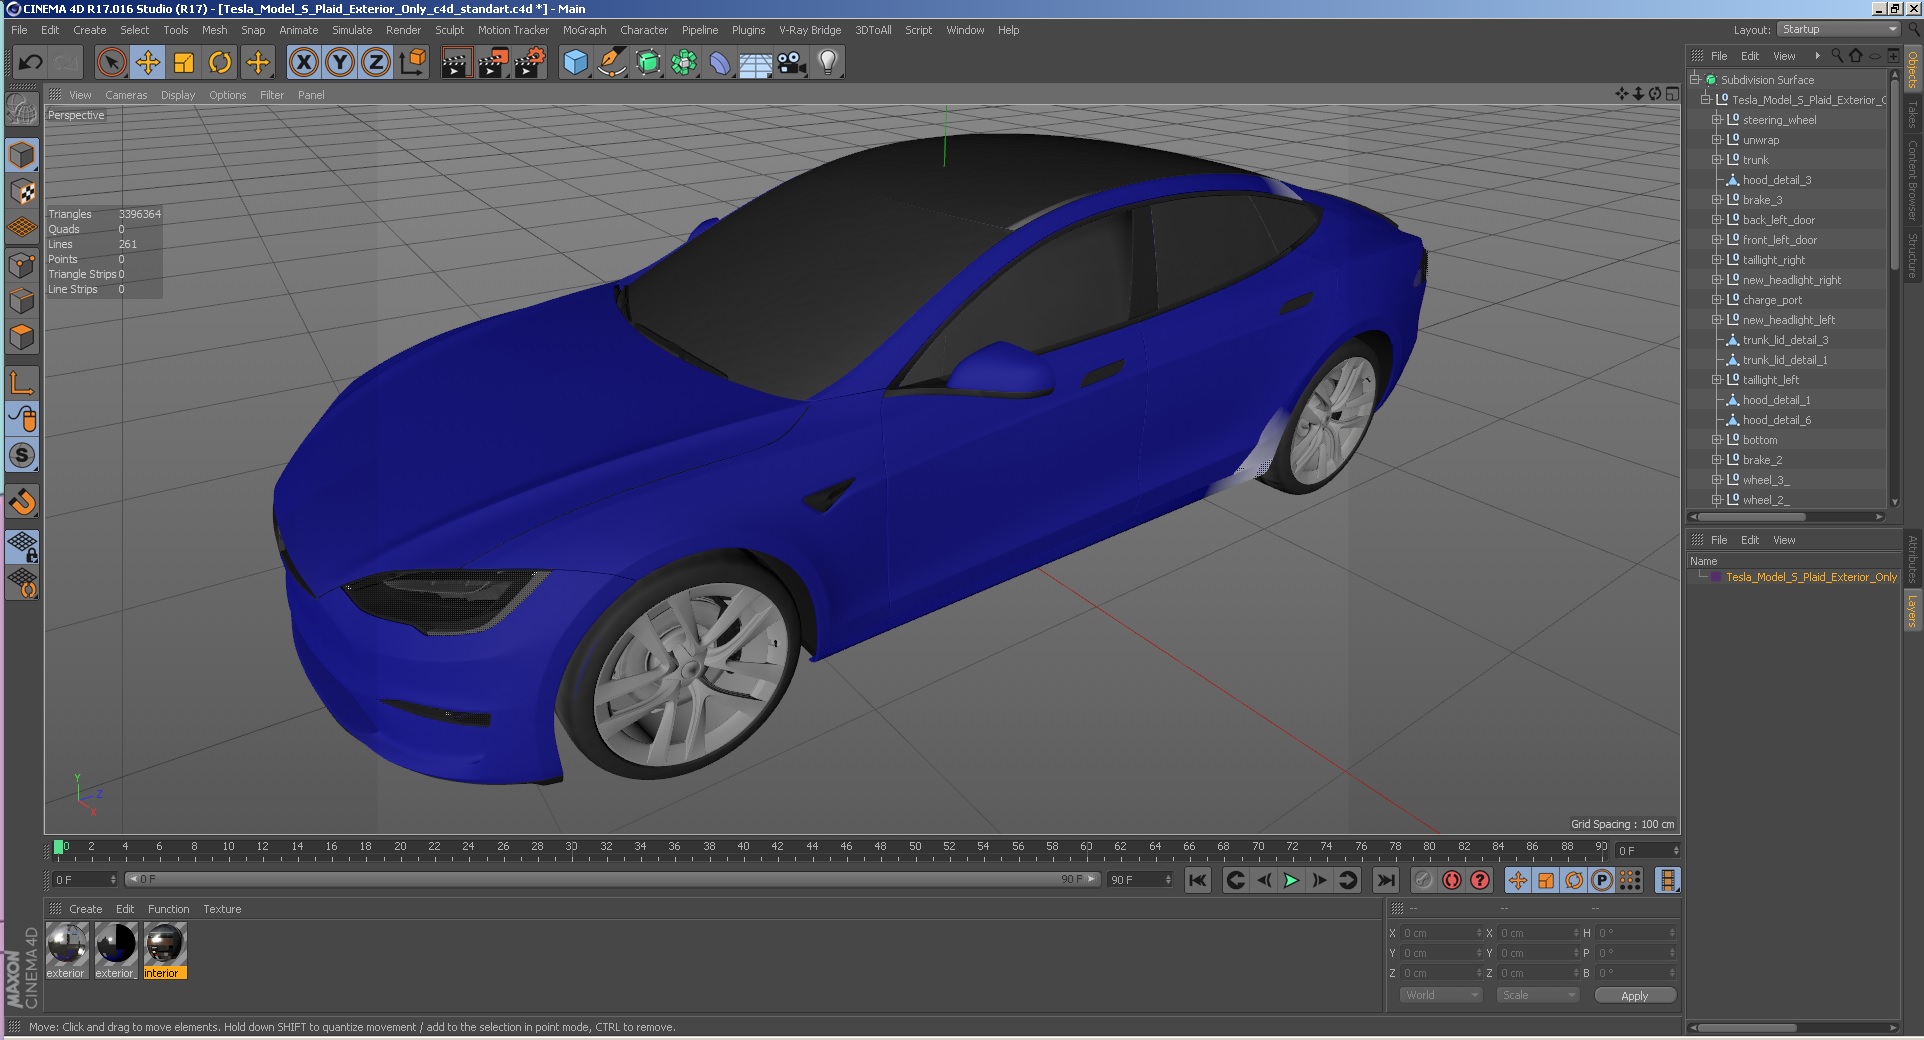Toggle Z axis lock
This screenshot has width=1924, height=1040.
click(376, 63)
